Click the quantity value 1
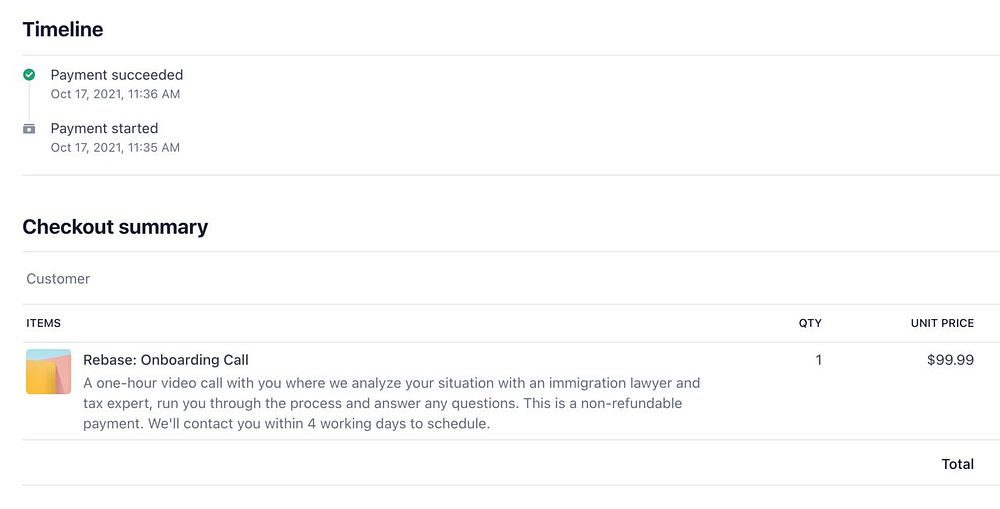Screen dimensions: 1000x509 coord(818,360)
